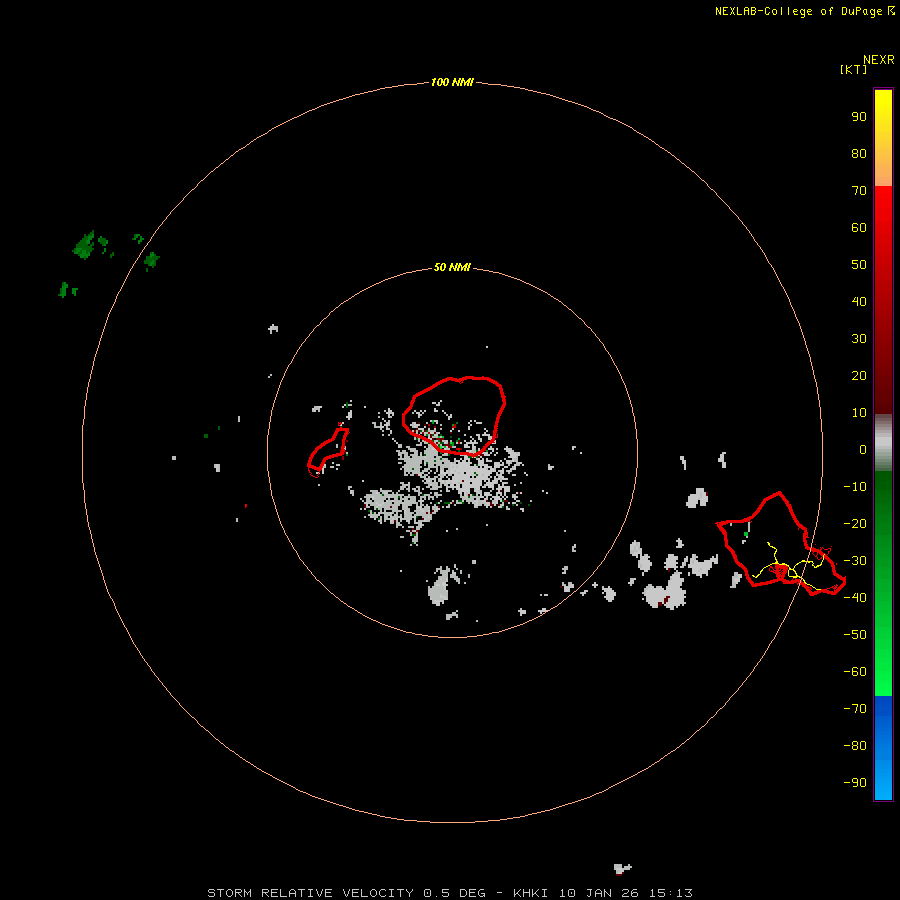Click the -40 value on velocity scale
Viewport: 900px width, 900px height.
point(855,598)
